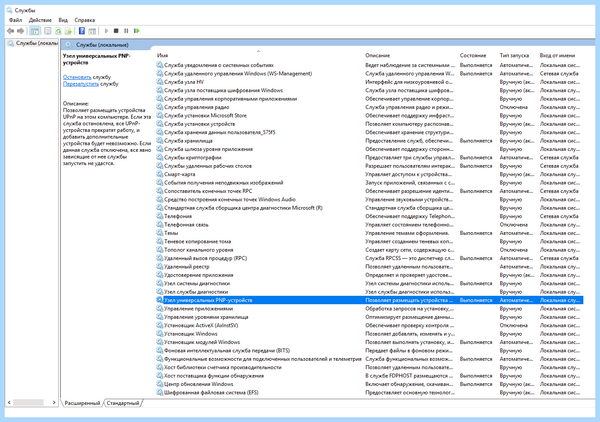Select the Служба уведомления о системных событиях row
This screenshot has width=600, height=422.
pos(369,65)
